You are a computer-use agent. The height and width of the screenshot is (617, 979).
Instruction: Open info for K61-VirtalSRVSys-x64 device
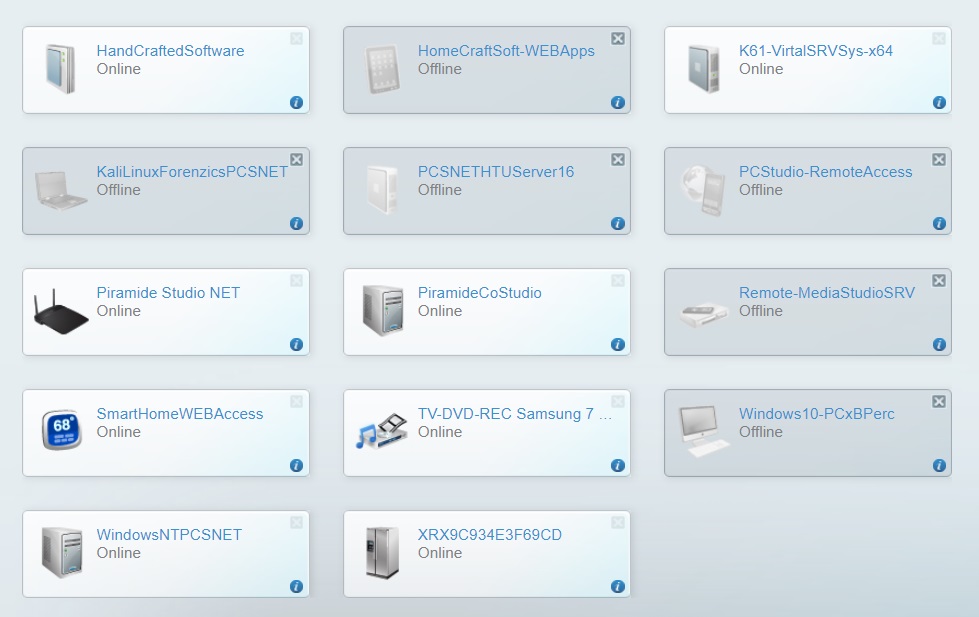(x=939, y=102)
